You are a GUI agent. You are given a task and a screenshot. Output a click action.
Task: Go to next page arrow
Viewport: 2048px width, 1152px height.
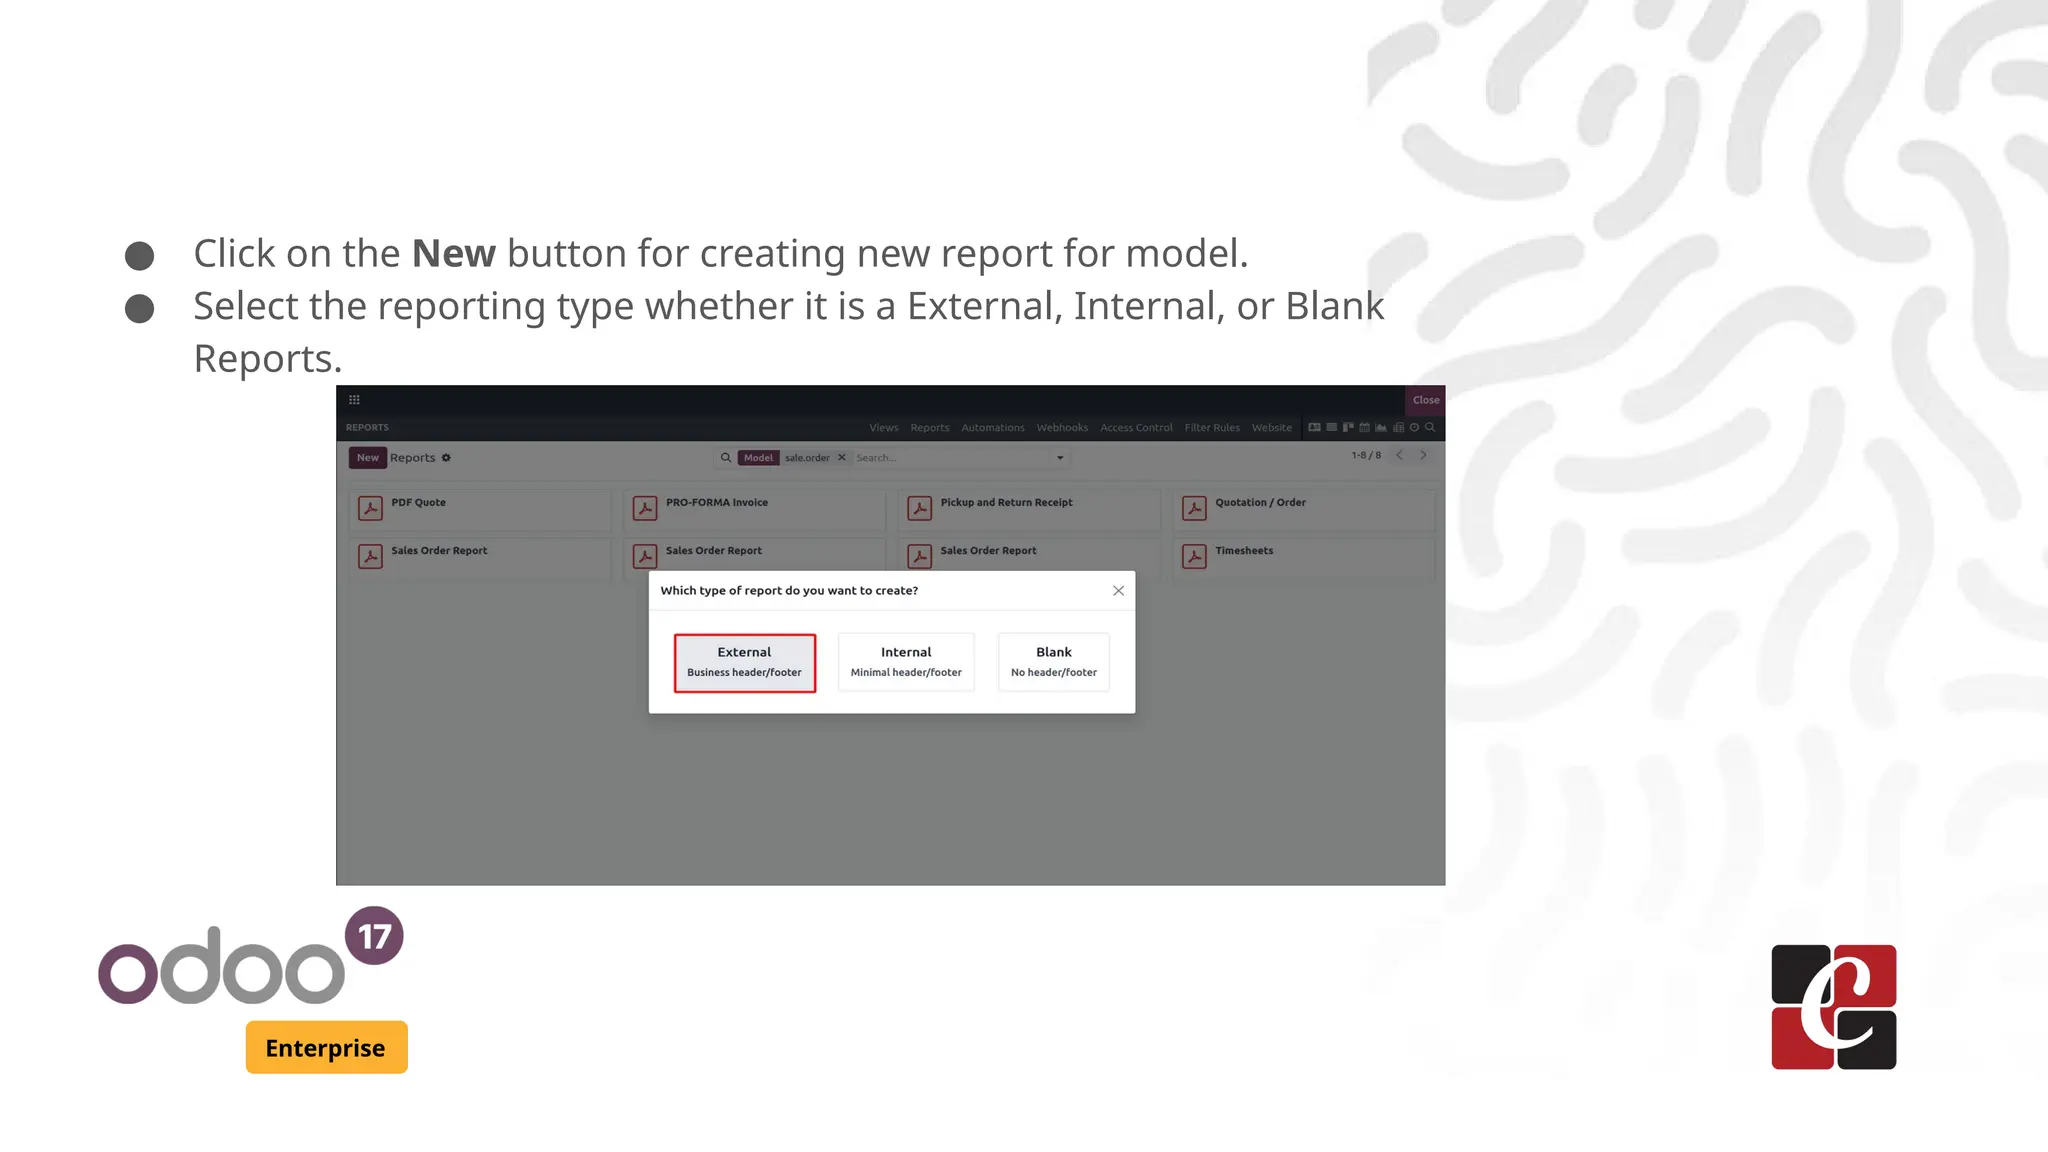tap(1423, 455)
